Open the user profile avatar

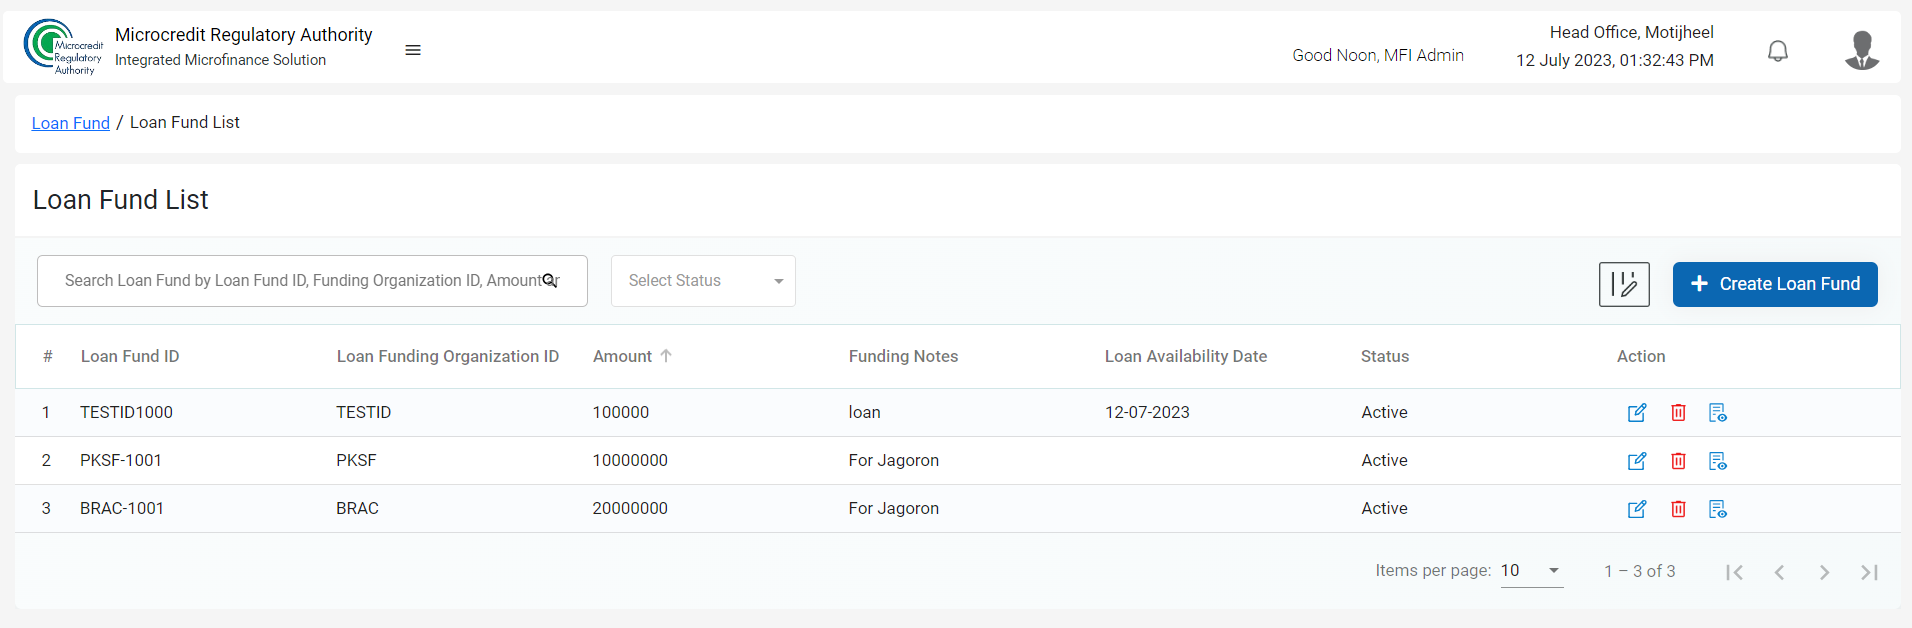point(1862,50)
